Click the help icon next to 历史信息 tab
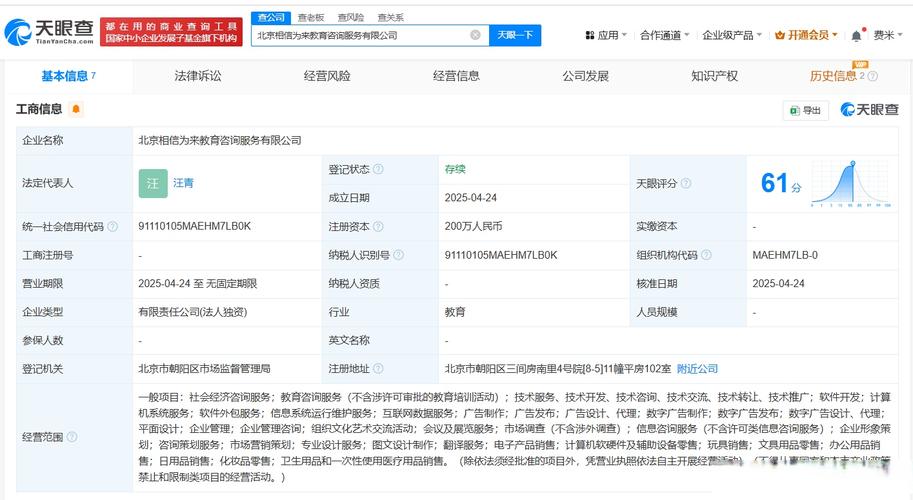This screenshot has height=500, width=913. click(872, 76)
